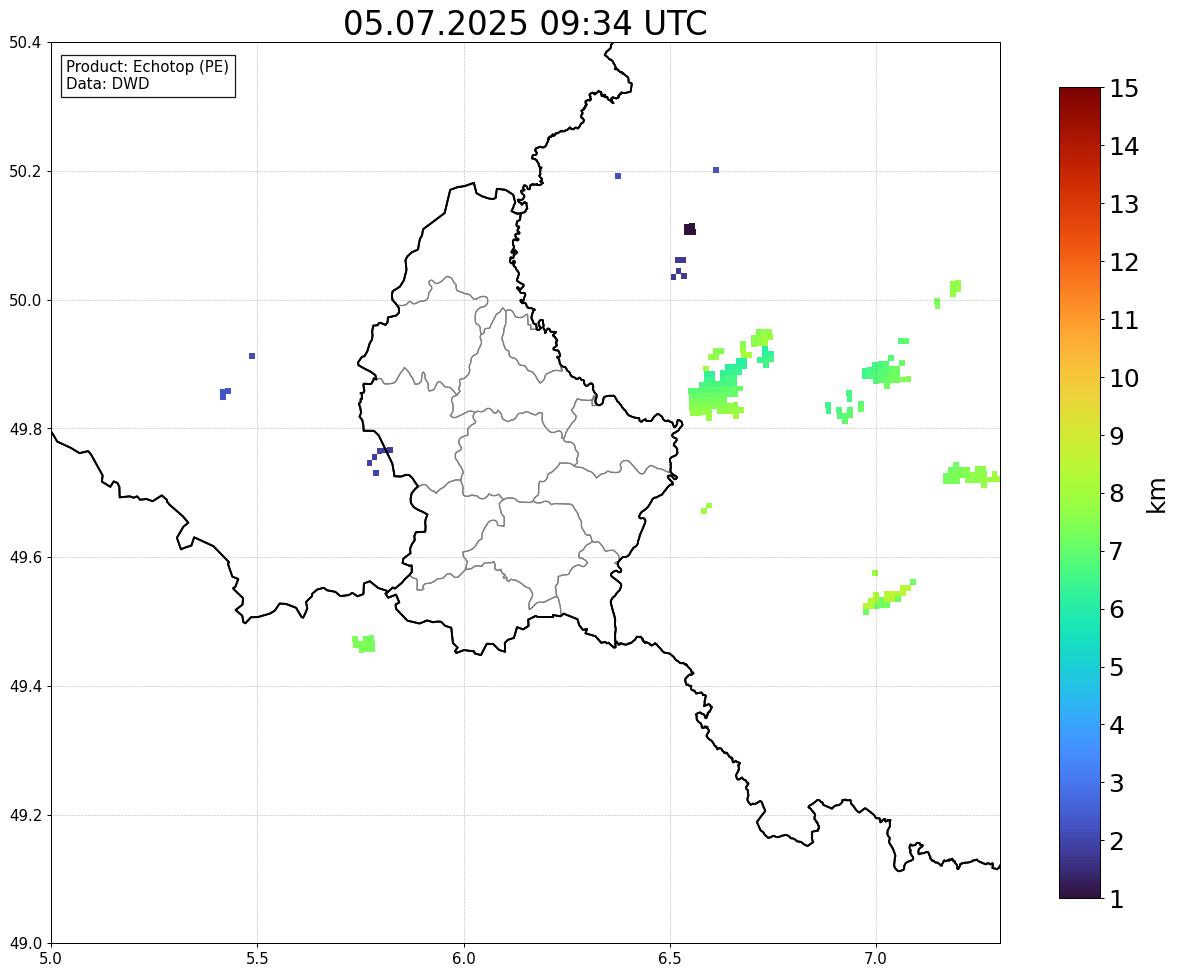Click the colorbar label '7'
Viewport: 1178px width, 976px height.
click(x=1117, y=551)
